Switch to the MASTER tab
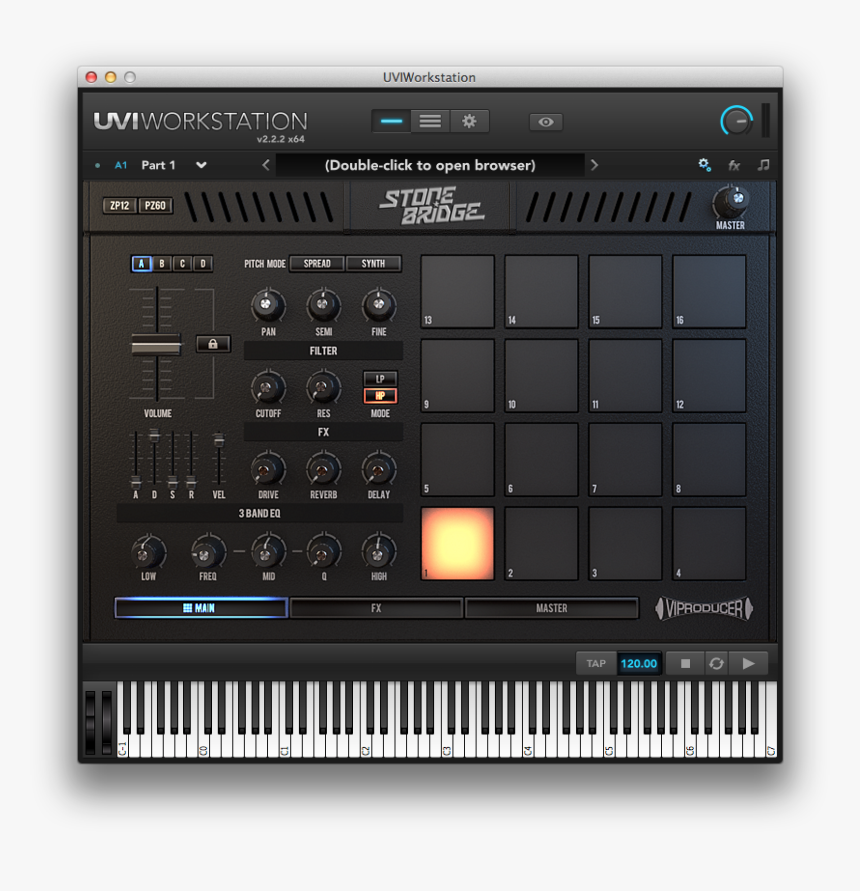Viewport: 860px width, 891px height. pyautogui.click(x=552, y=607)
